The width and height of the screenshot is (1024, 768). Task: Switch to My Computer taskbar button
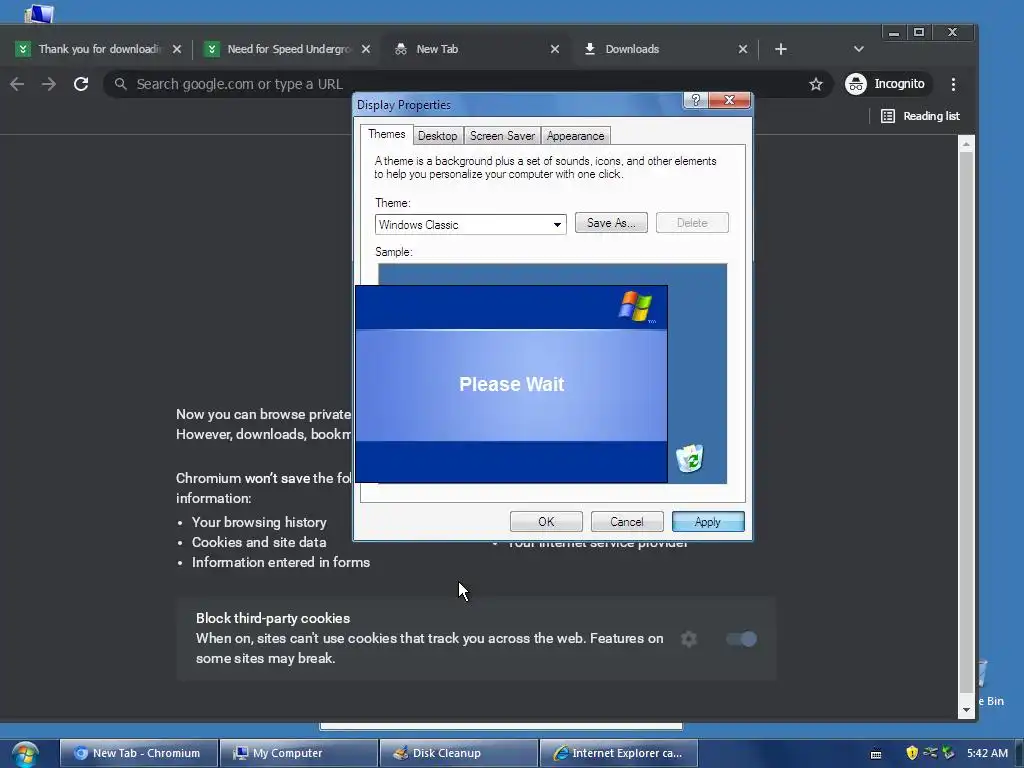click(298, 753)
